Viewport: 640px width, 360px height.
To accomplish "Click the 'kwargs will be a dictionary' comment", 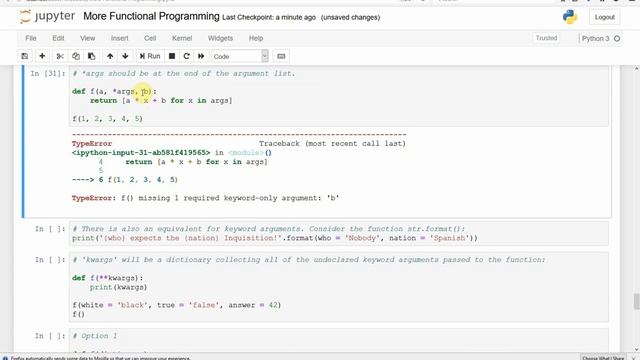I will coord(309,260).
